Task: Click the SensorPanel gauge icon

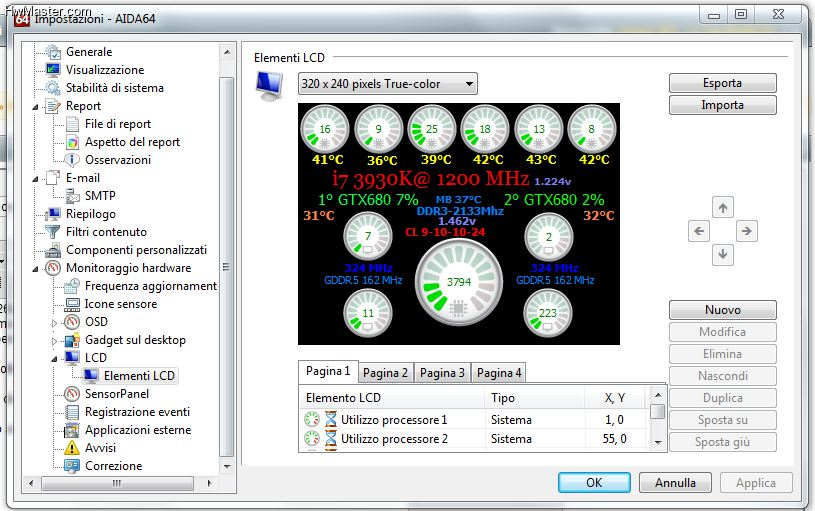Action: coord(72,394)
